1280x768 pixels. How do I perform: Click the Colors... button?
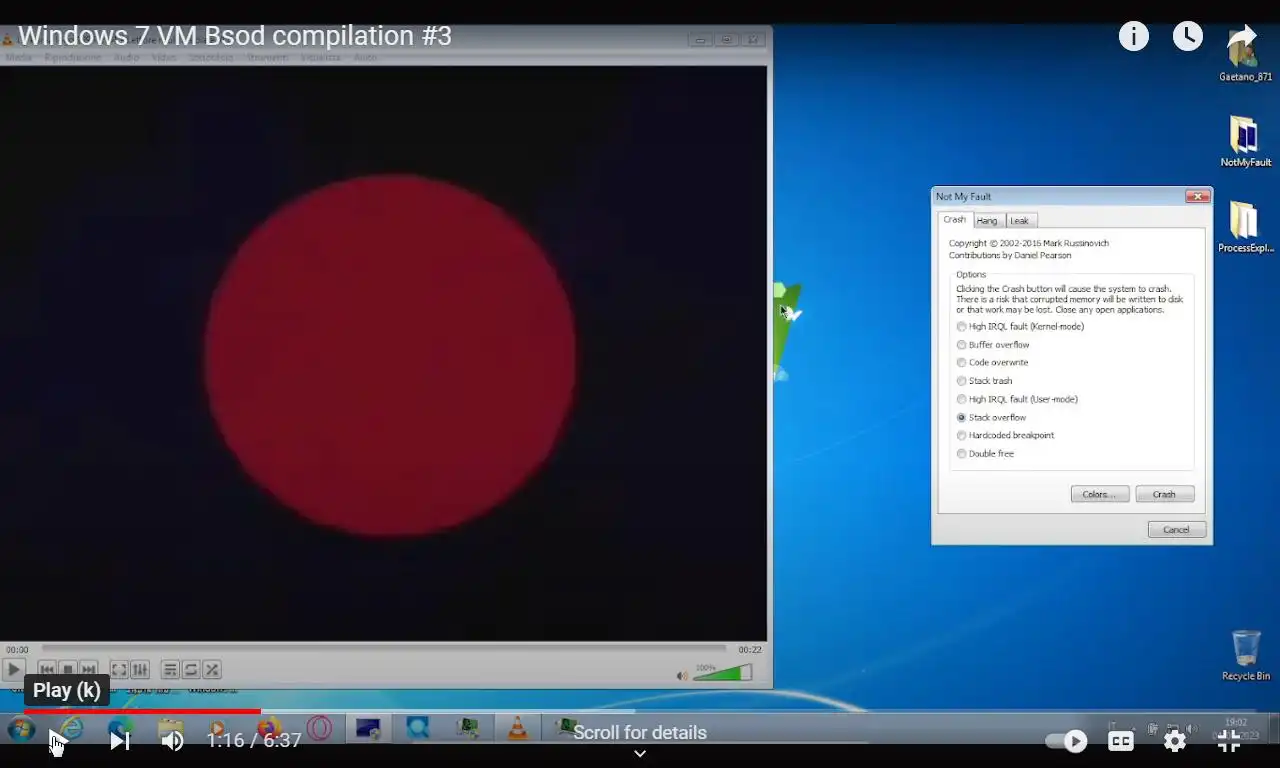(x=1100, y=494)
